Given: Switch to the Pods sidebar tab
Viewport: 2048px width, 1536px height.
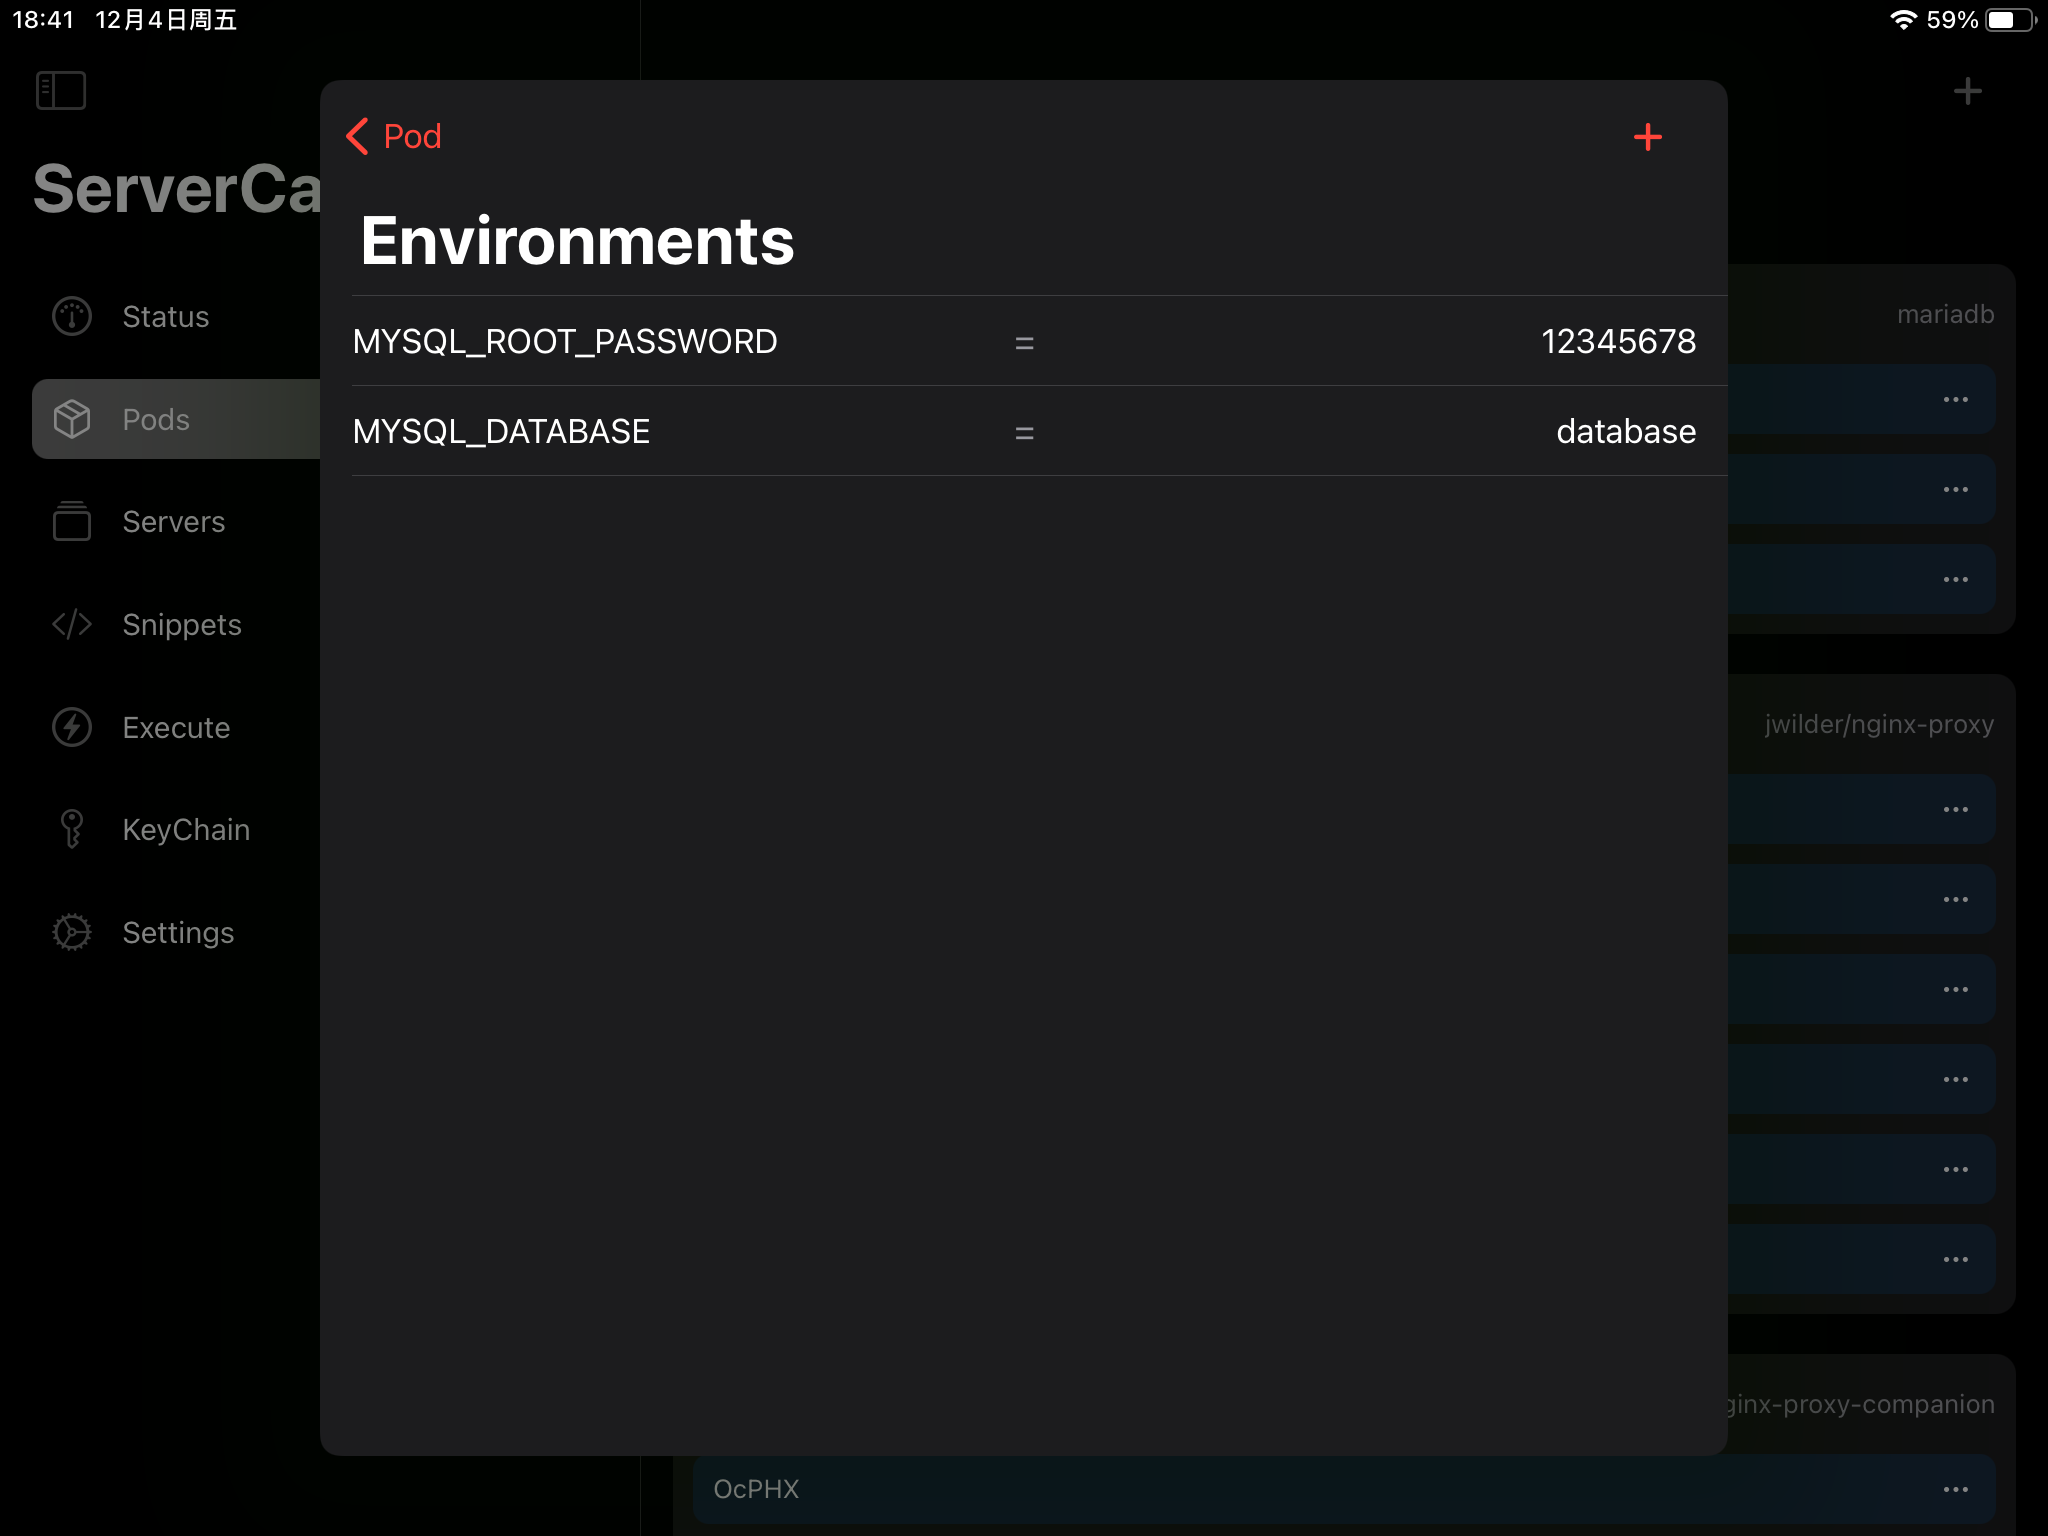Looking at the screenshot, I should (x=155, y=419).
